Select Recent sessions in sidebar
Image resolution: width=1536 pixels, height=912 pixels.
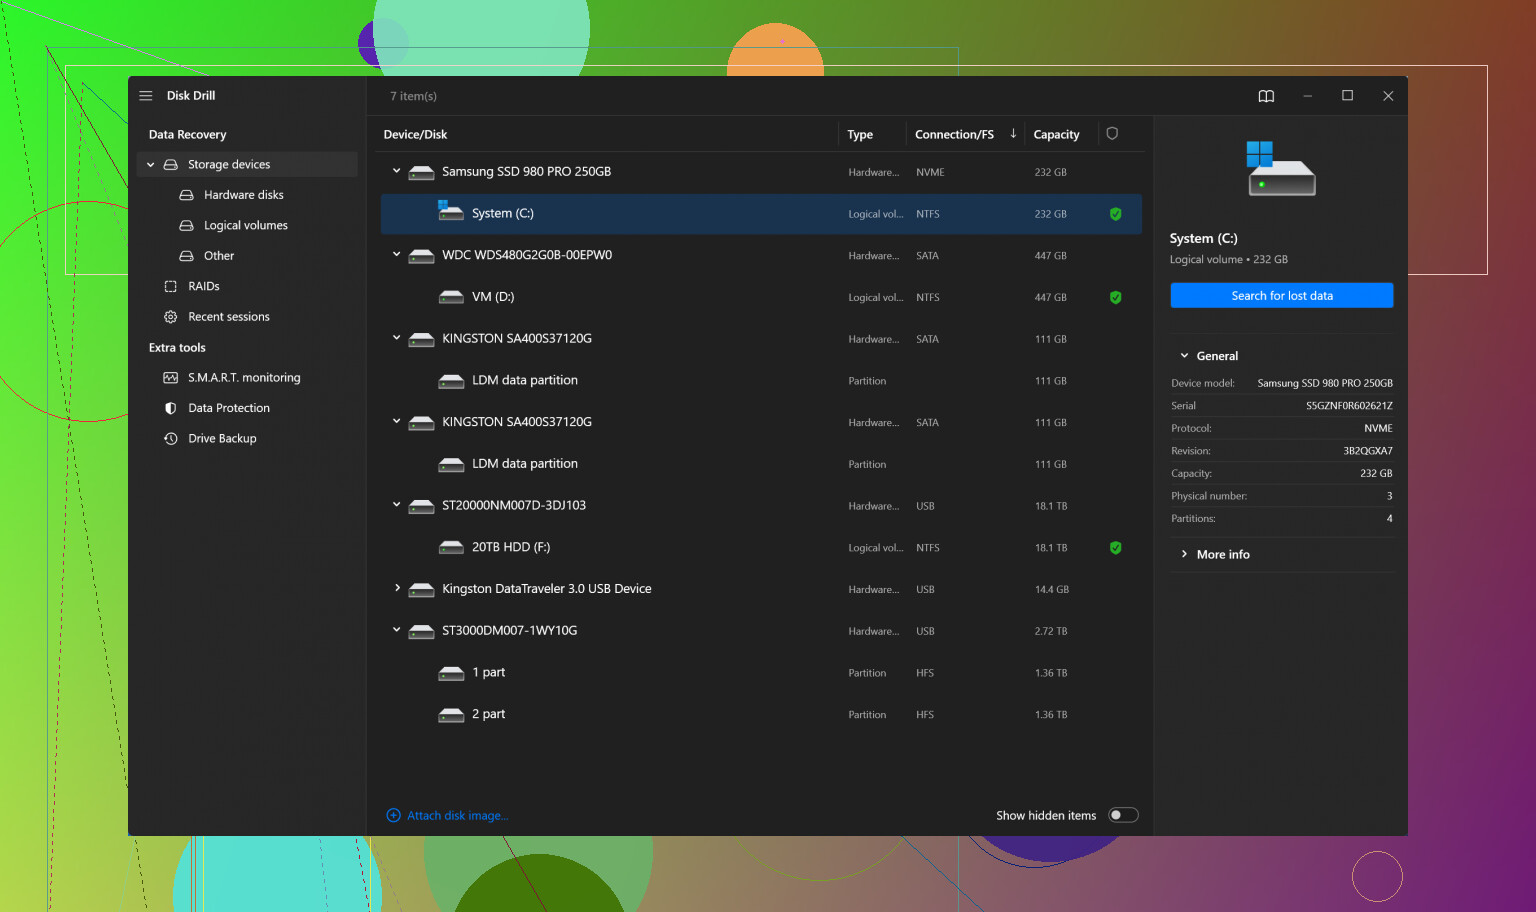click(228, 317)
